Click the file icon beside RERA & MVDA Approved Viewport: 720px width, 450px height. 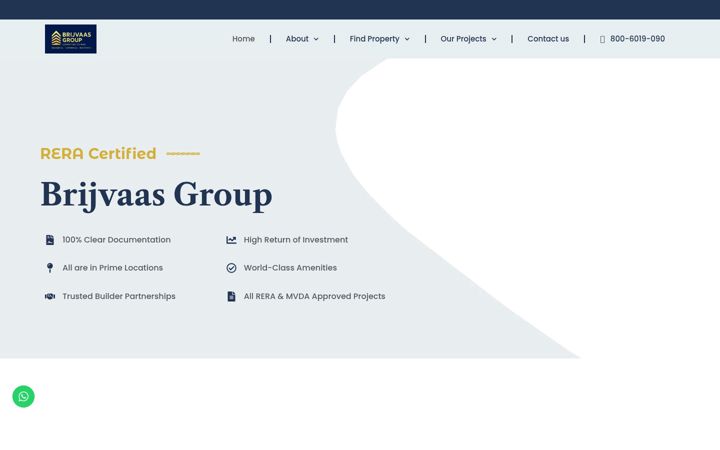click(231, 296)
